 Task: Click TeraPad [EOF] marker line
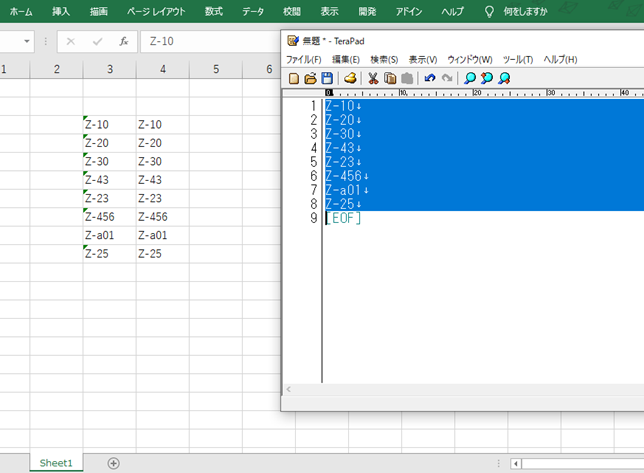click(x=344, y=218)
